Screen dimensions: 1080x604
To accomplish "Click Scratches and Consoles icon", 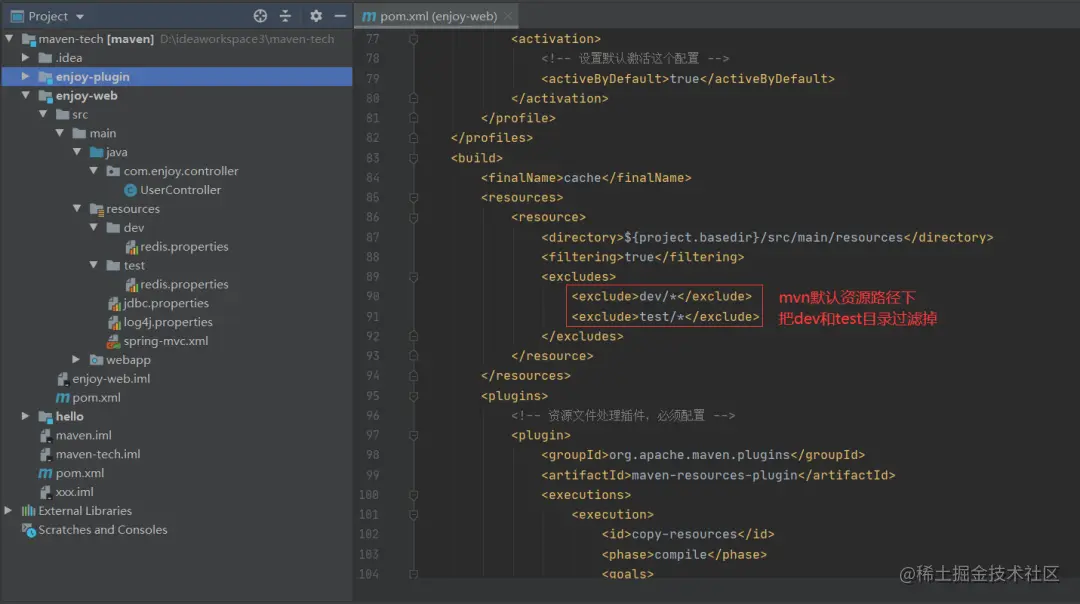I will 28,530.
